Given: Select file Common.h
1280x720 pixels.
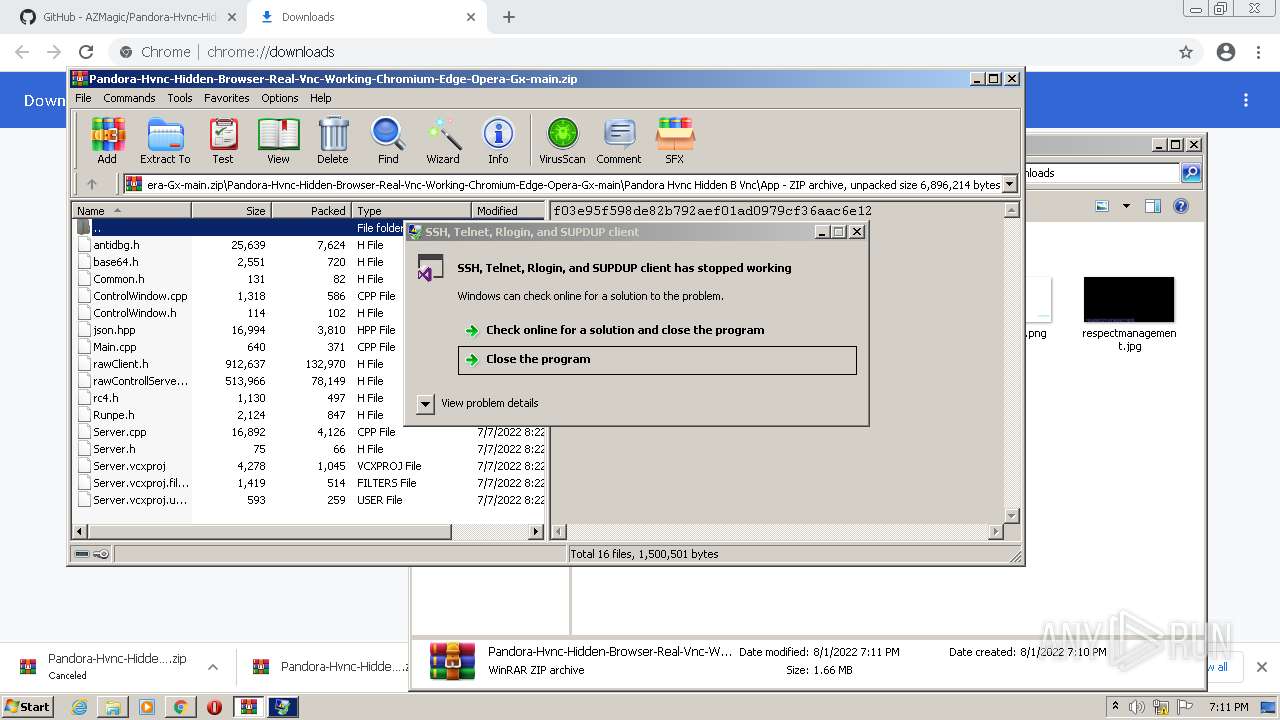Looking at the screenshot, I should 118,279.
